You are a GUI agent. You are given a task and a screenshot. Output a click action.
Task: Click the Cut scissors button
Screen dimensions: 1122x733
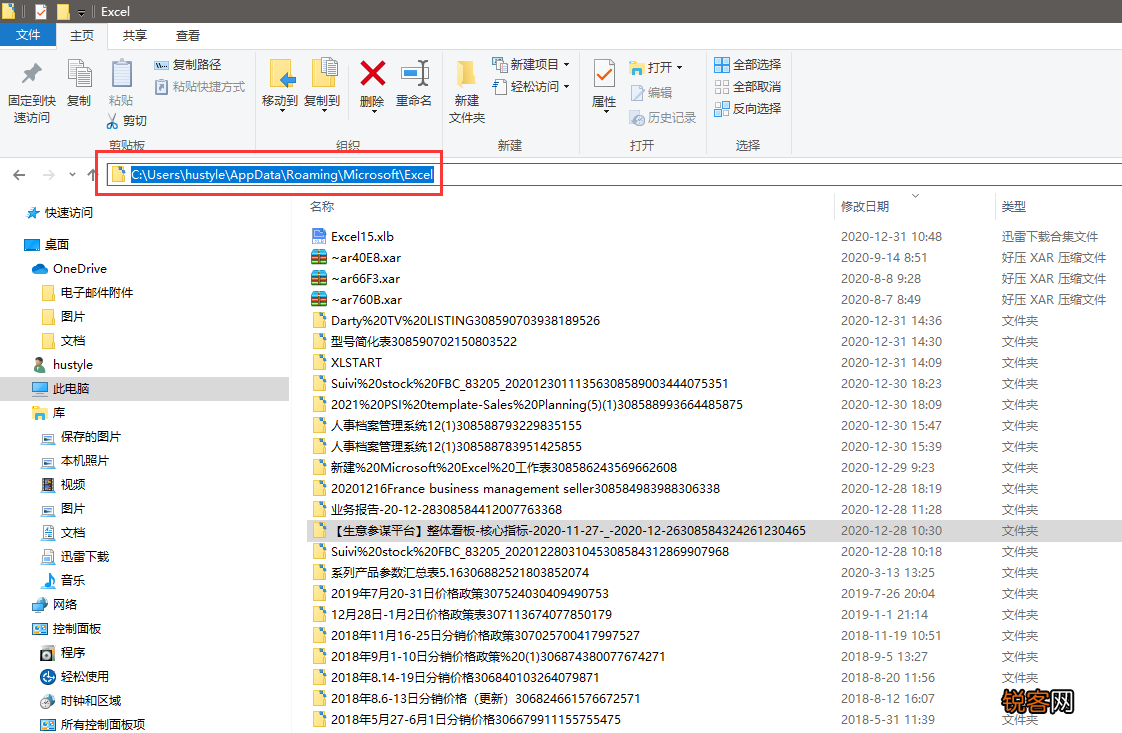coord(127,121)
